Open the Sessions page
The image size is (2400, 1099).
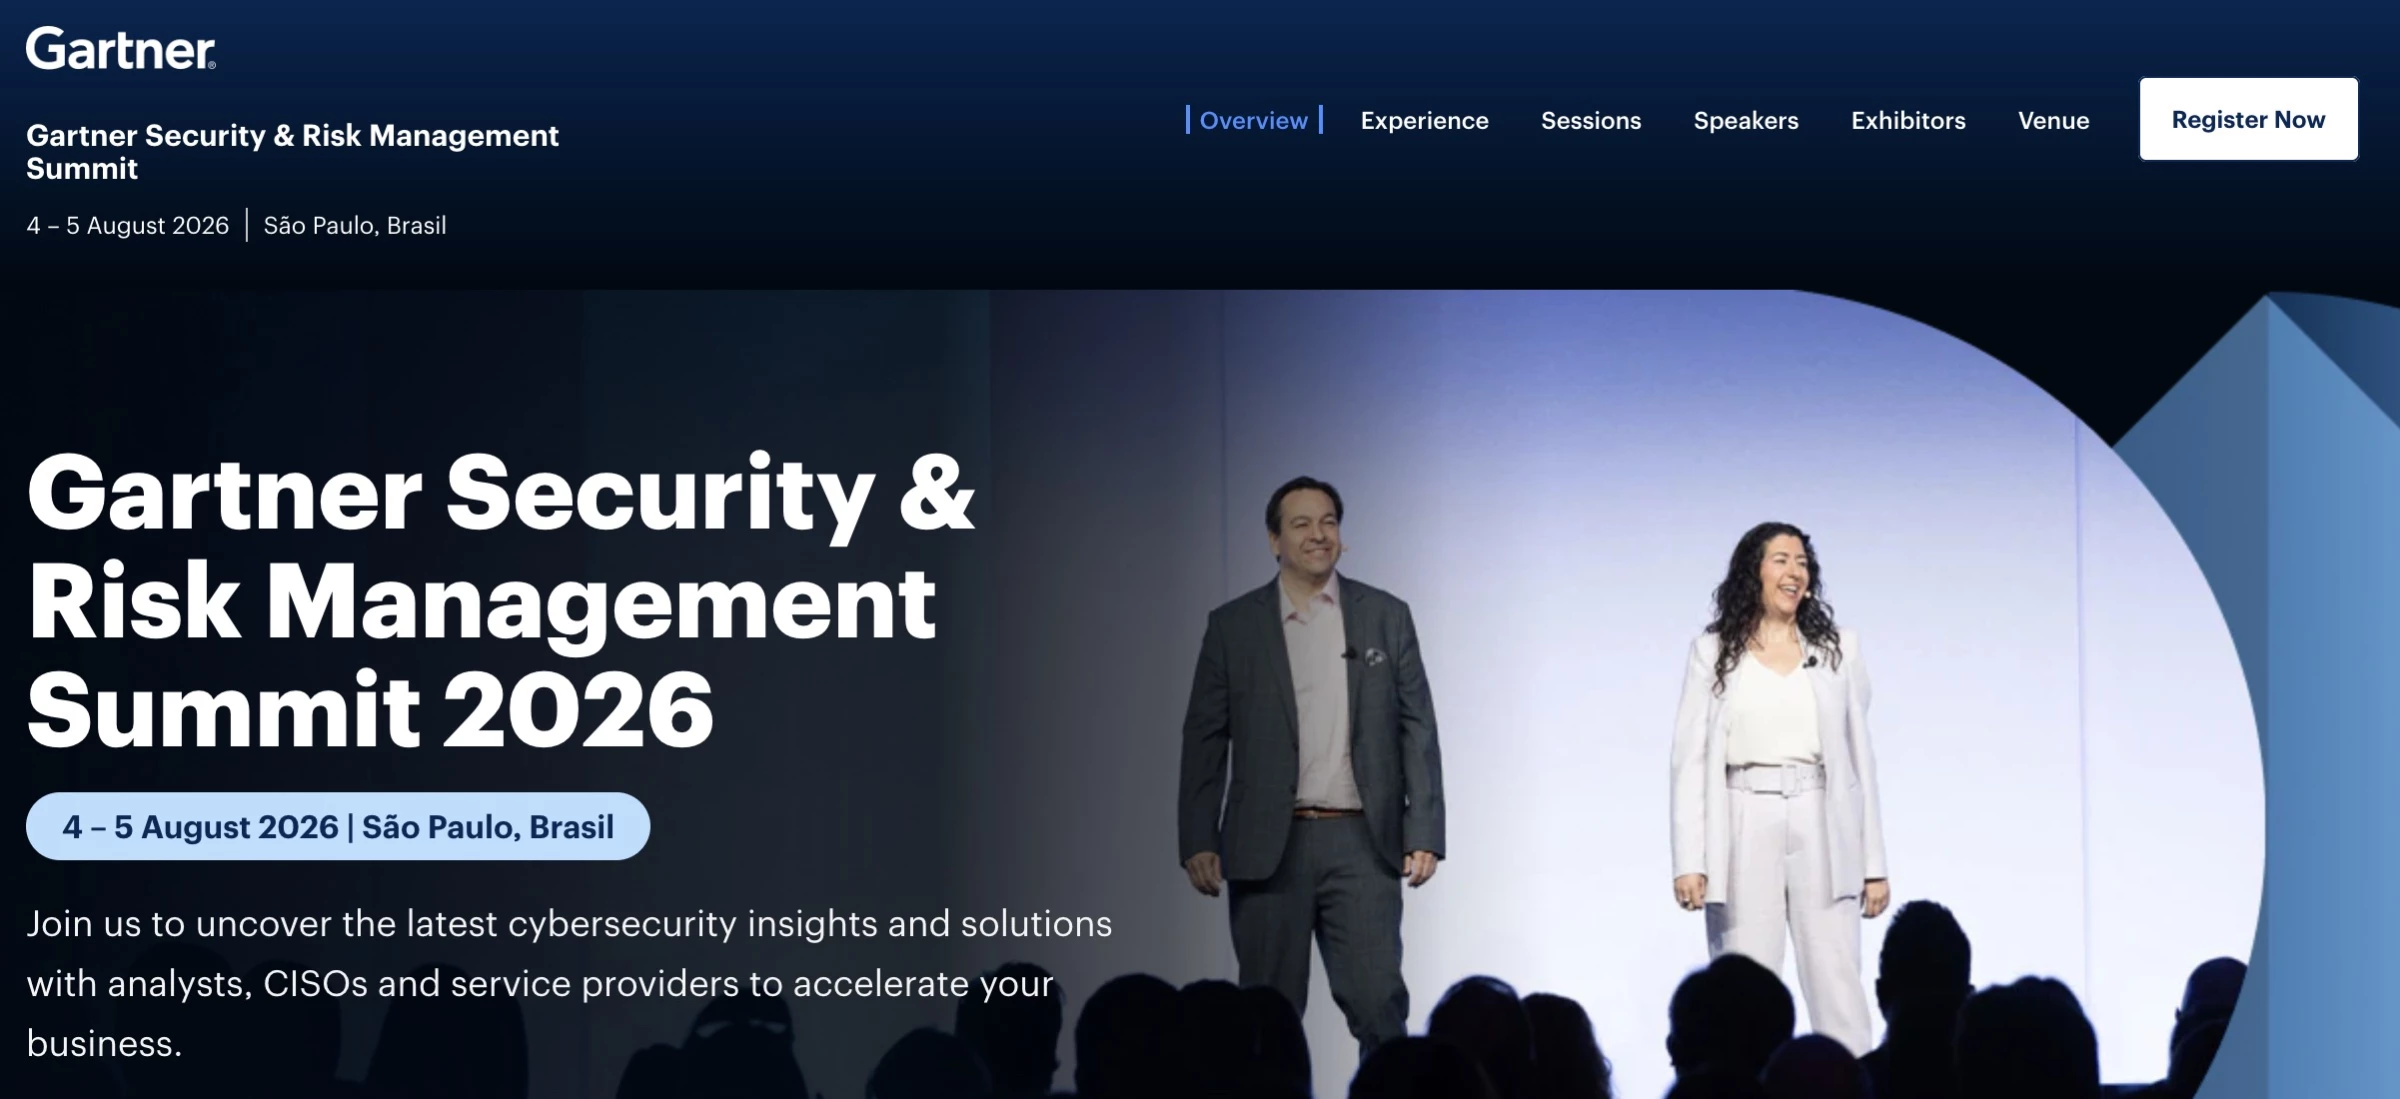tap(1591, 120)
